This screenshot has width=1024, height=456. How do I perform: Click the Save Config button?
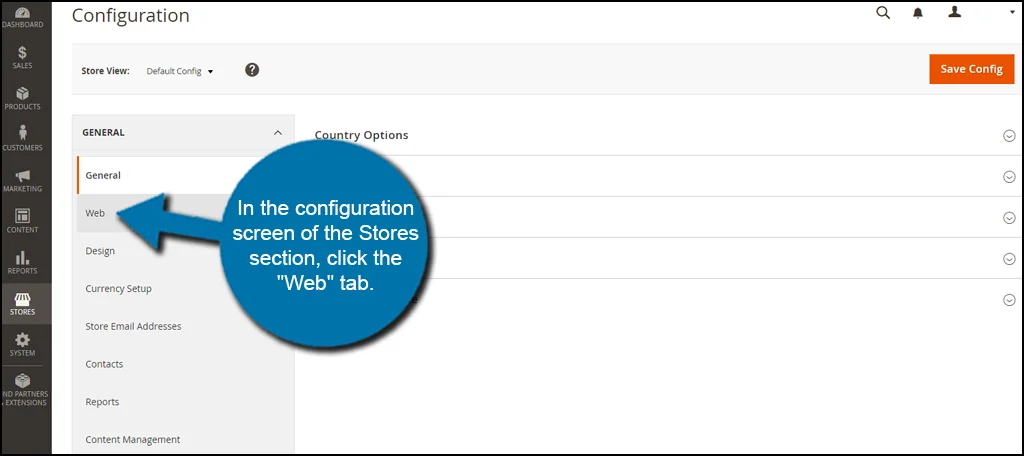(x=971, y=69)
